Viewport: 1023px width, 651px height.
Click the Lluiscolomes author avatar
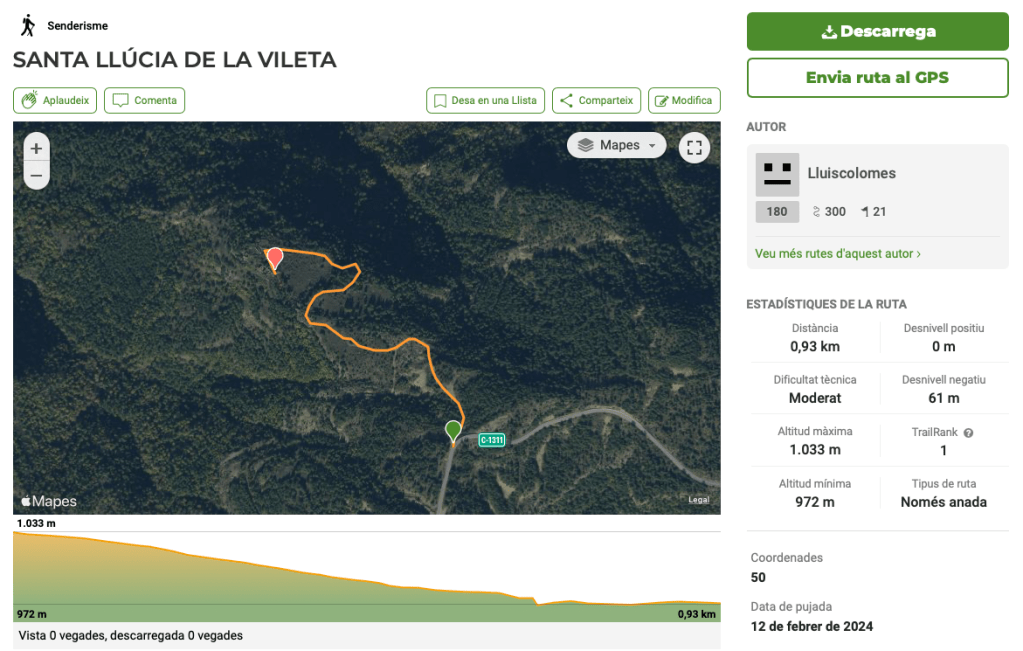point(777,174)
